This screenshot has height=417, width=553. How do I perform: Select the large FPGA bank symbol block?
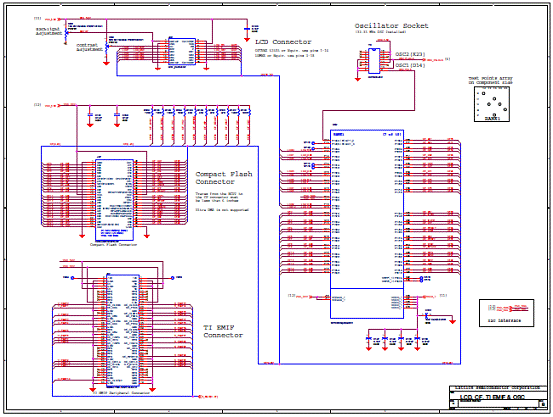tap(367, 224)
